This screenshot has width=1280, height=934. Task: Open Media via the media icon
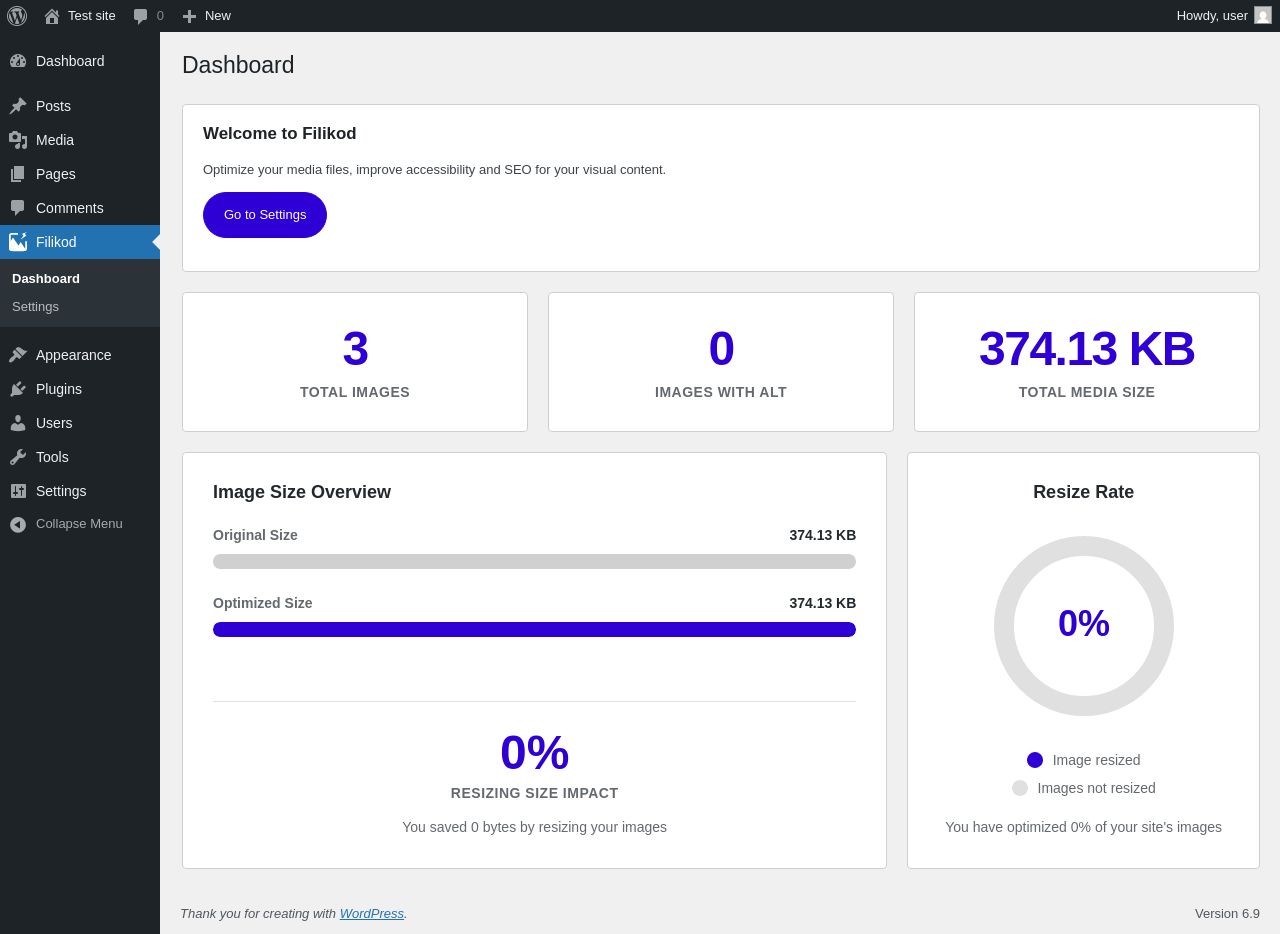18,140
